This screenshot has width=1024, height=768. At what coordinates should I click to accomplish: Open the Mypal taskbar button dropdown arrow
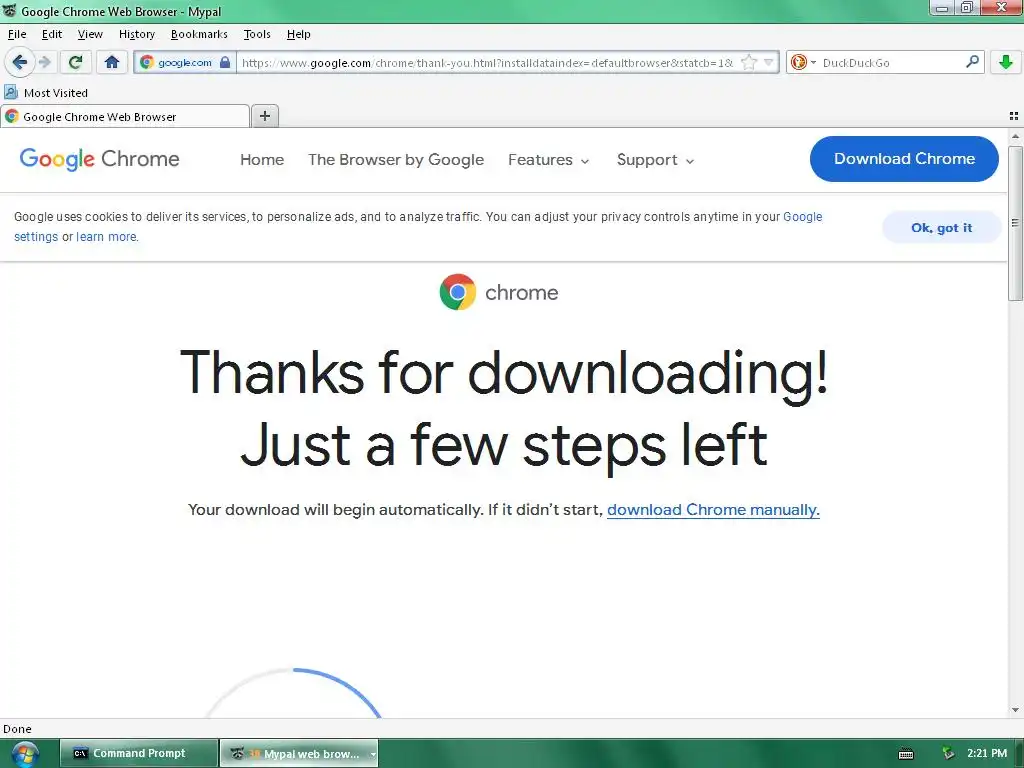click(373, 754)
